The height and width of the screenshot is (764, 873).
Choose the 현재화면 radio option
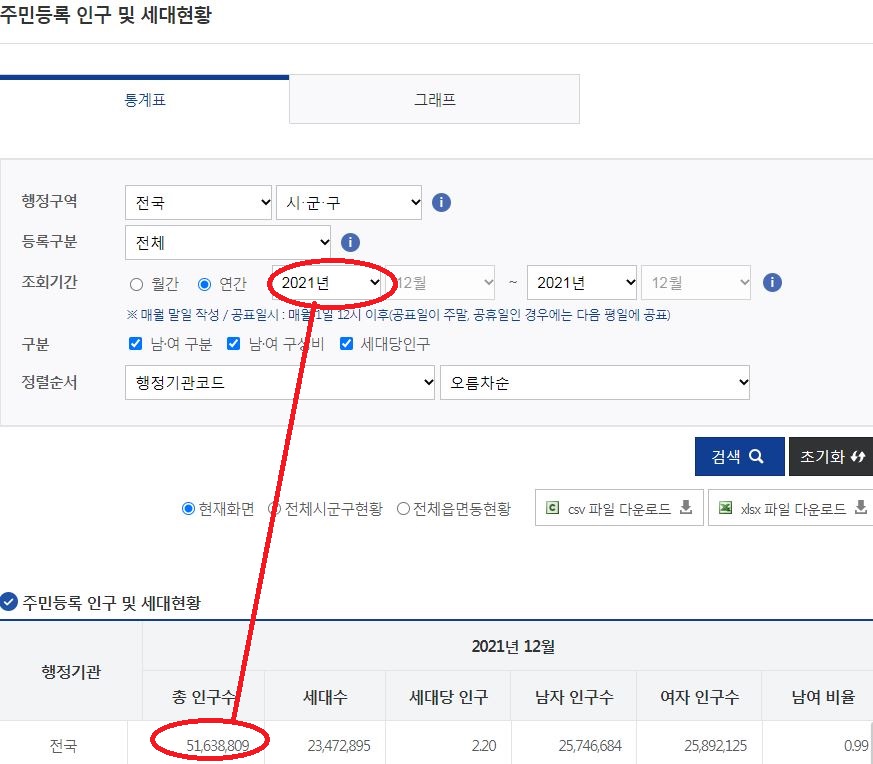[x=188, y=508]
